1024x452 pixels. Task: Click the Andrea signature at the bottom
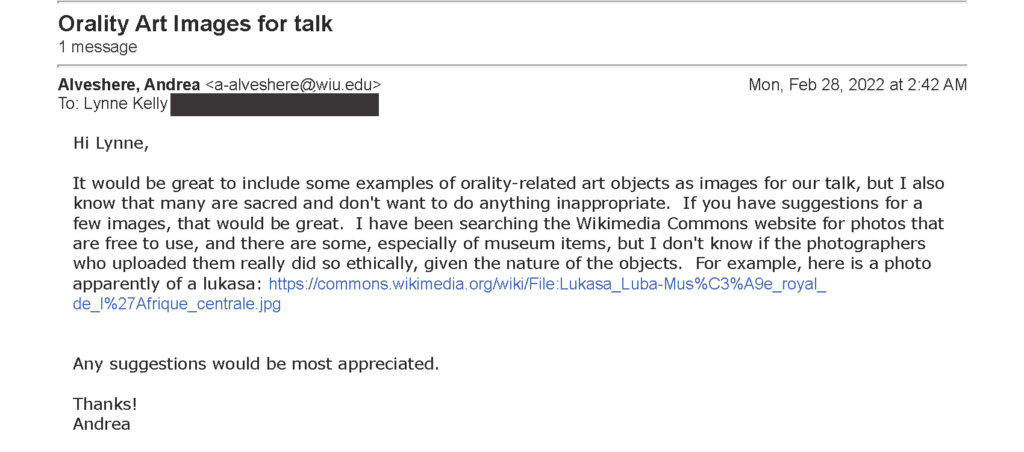pyautogui.click(x=101, y=424)
